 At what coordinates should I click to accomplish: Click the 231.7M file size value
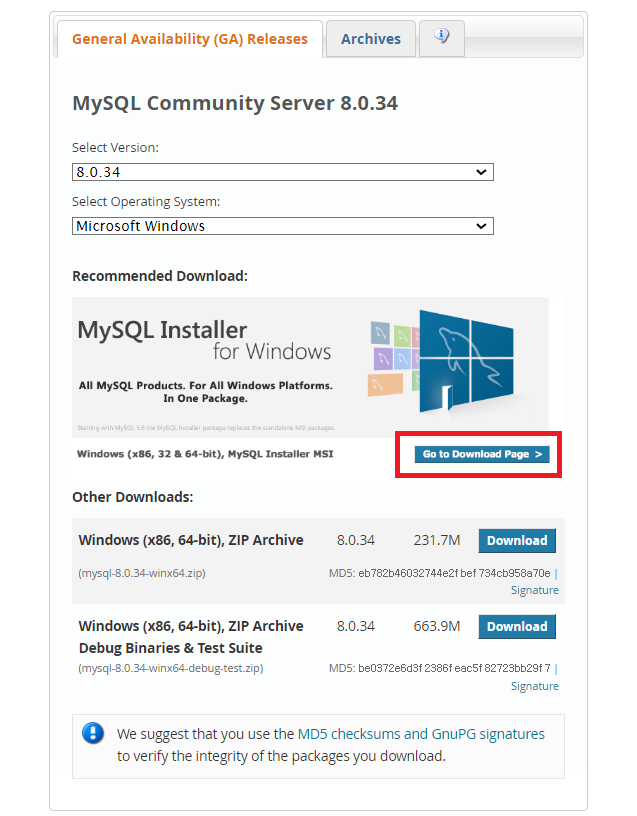click(437, 540)
